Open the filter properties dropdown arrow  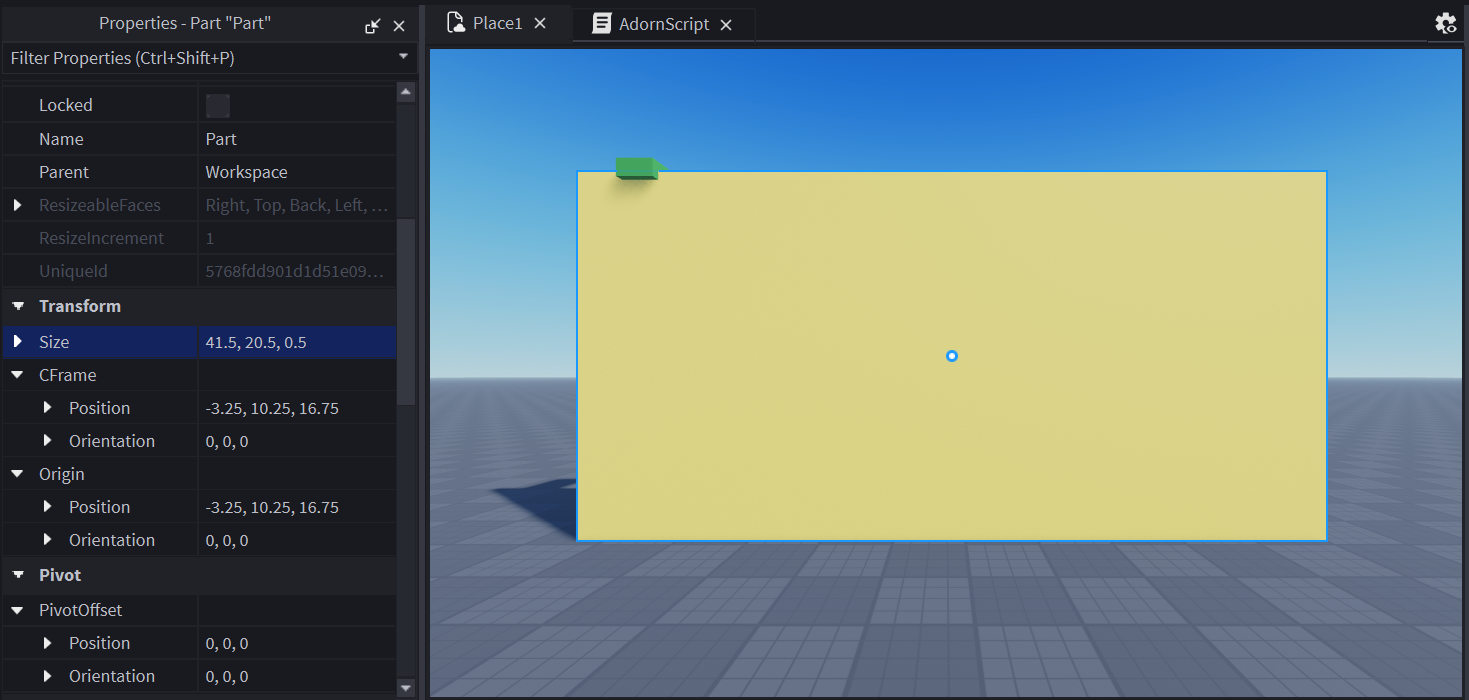pos(404,57)
